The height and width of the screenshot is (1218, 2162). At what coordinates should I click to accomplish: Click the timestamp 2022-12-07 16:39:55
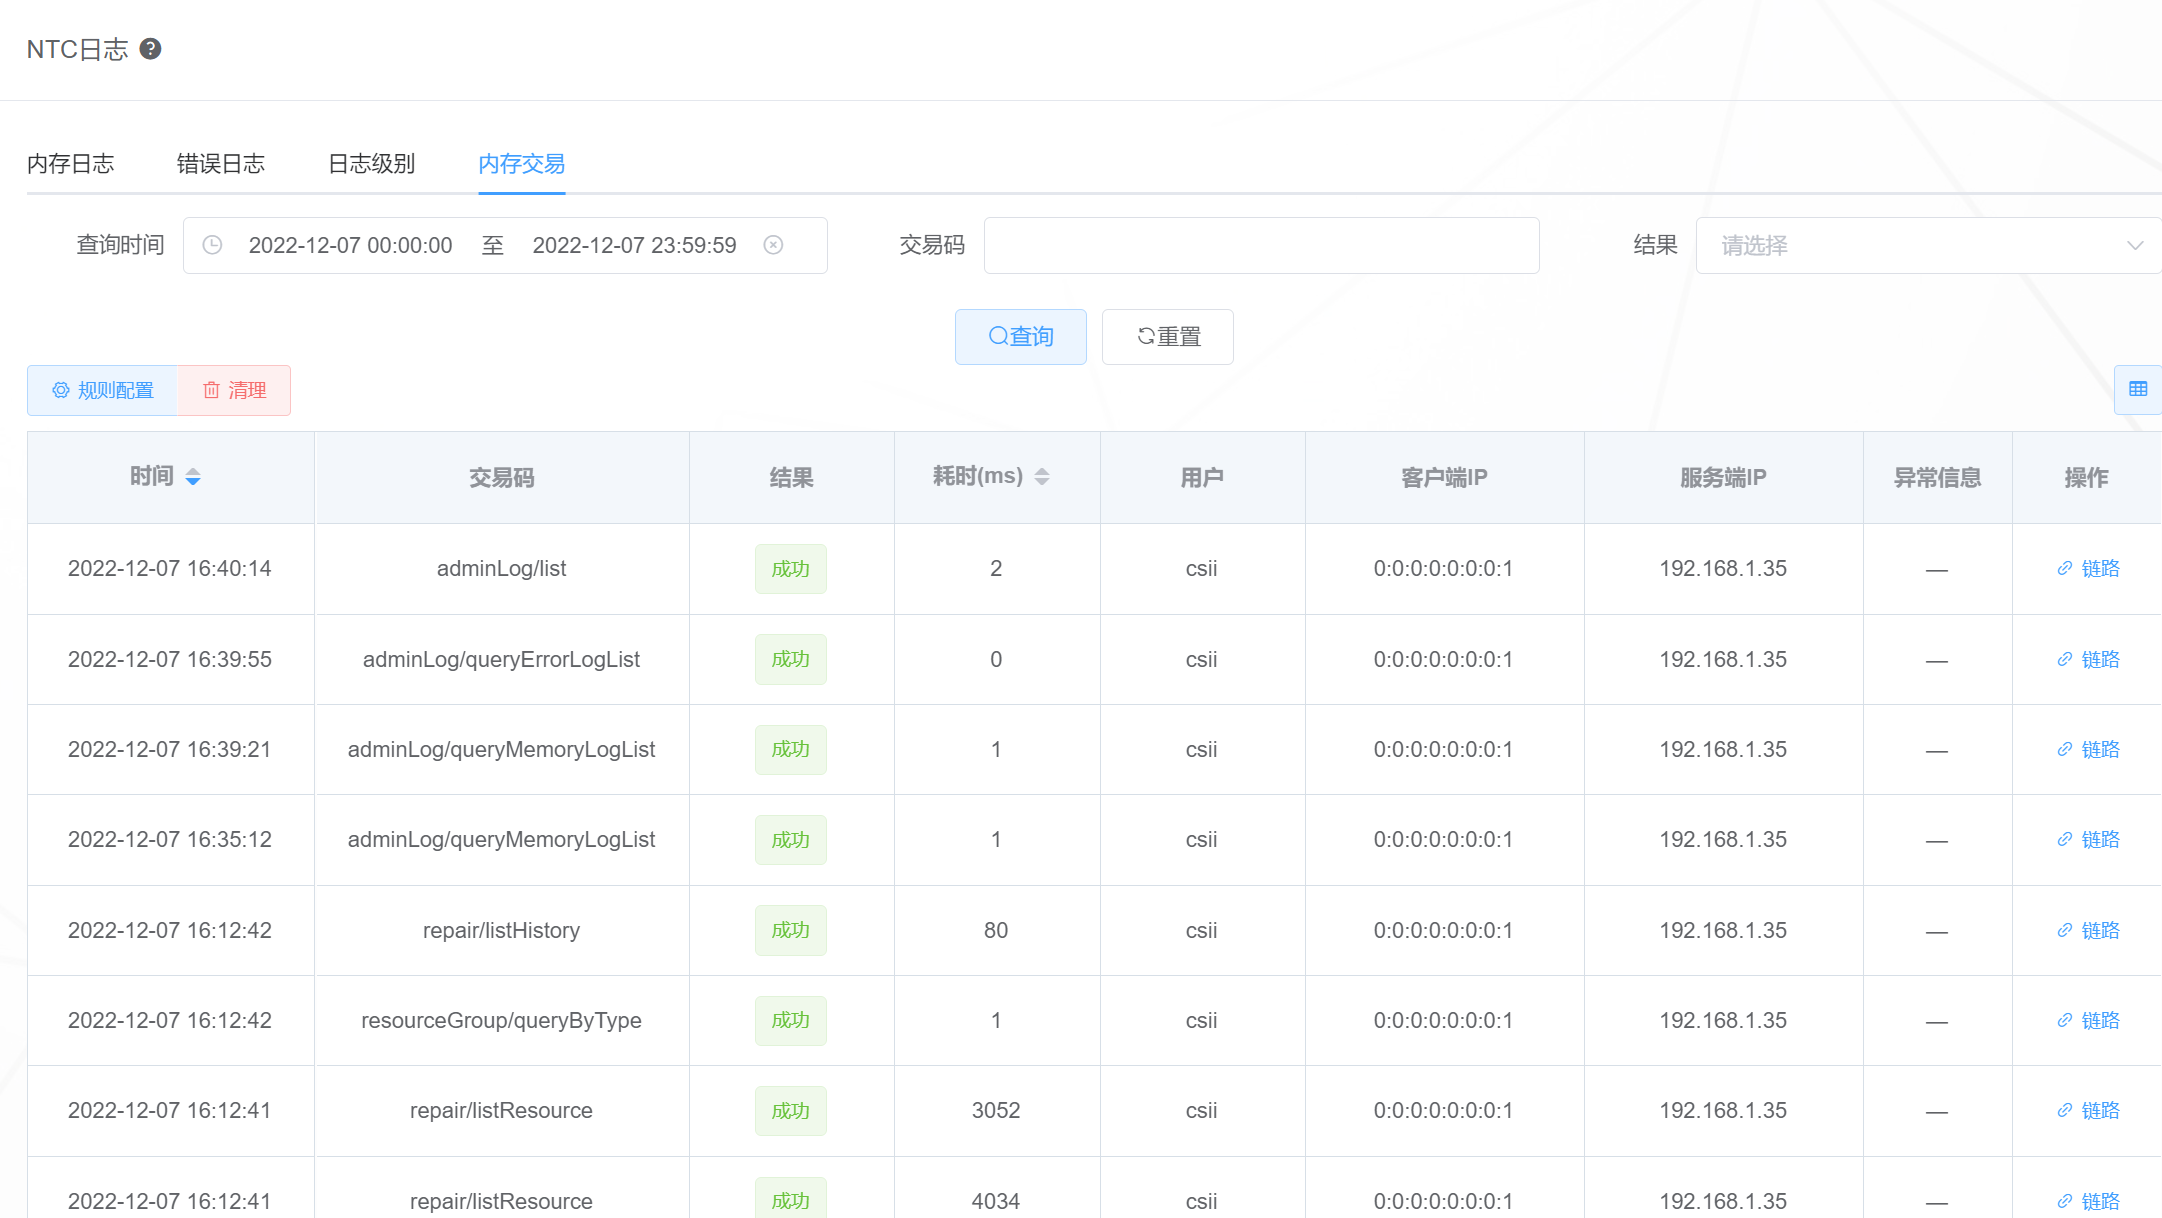click(x=170, y=660)
